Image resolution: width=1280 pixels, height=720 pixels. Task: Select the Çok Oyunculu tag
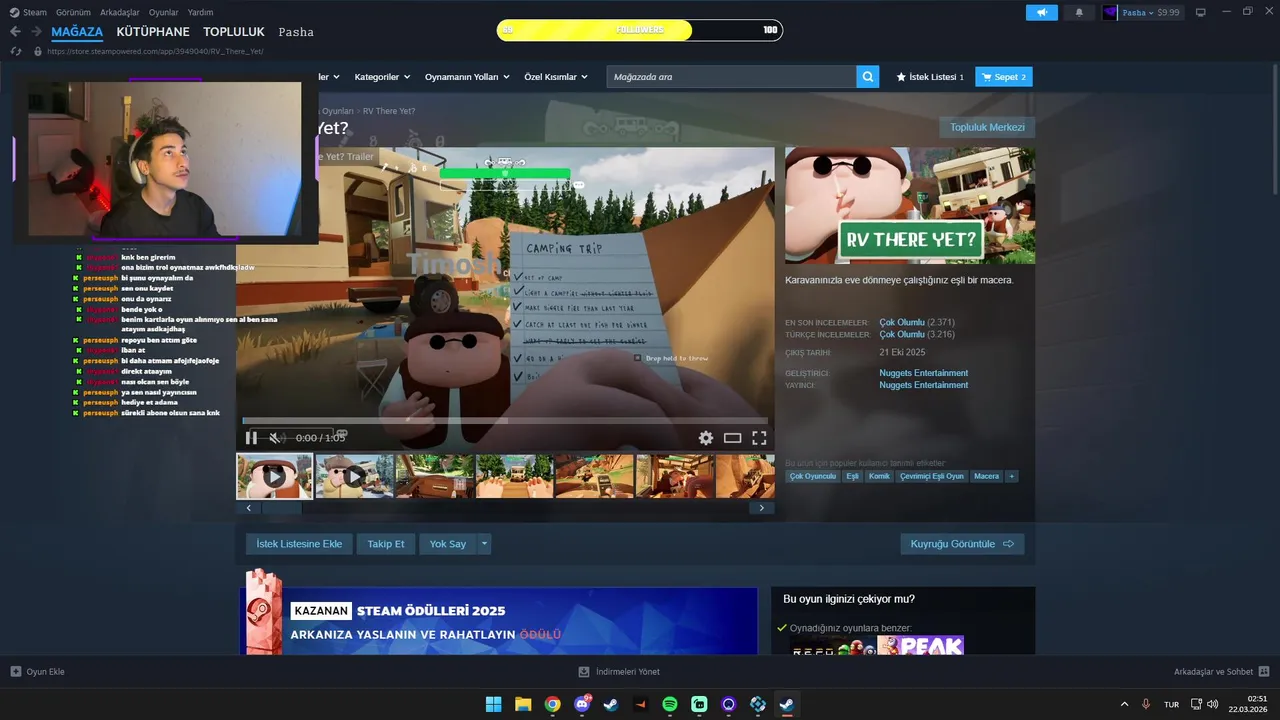point(813,476)
